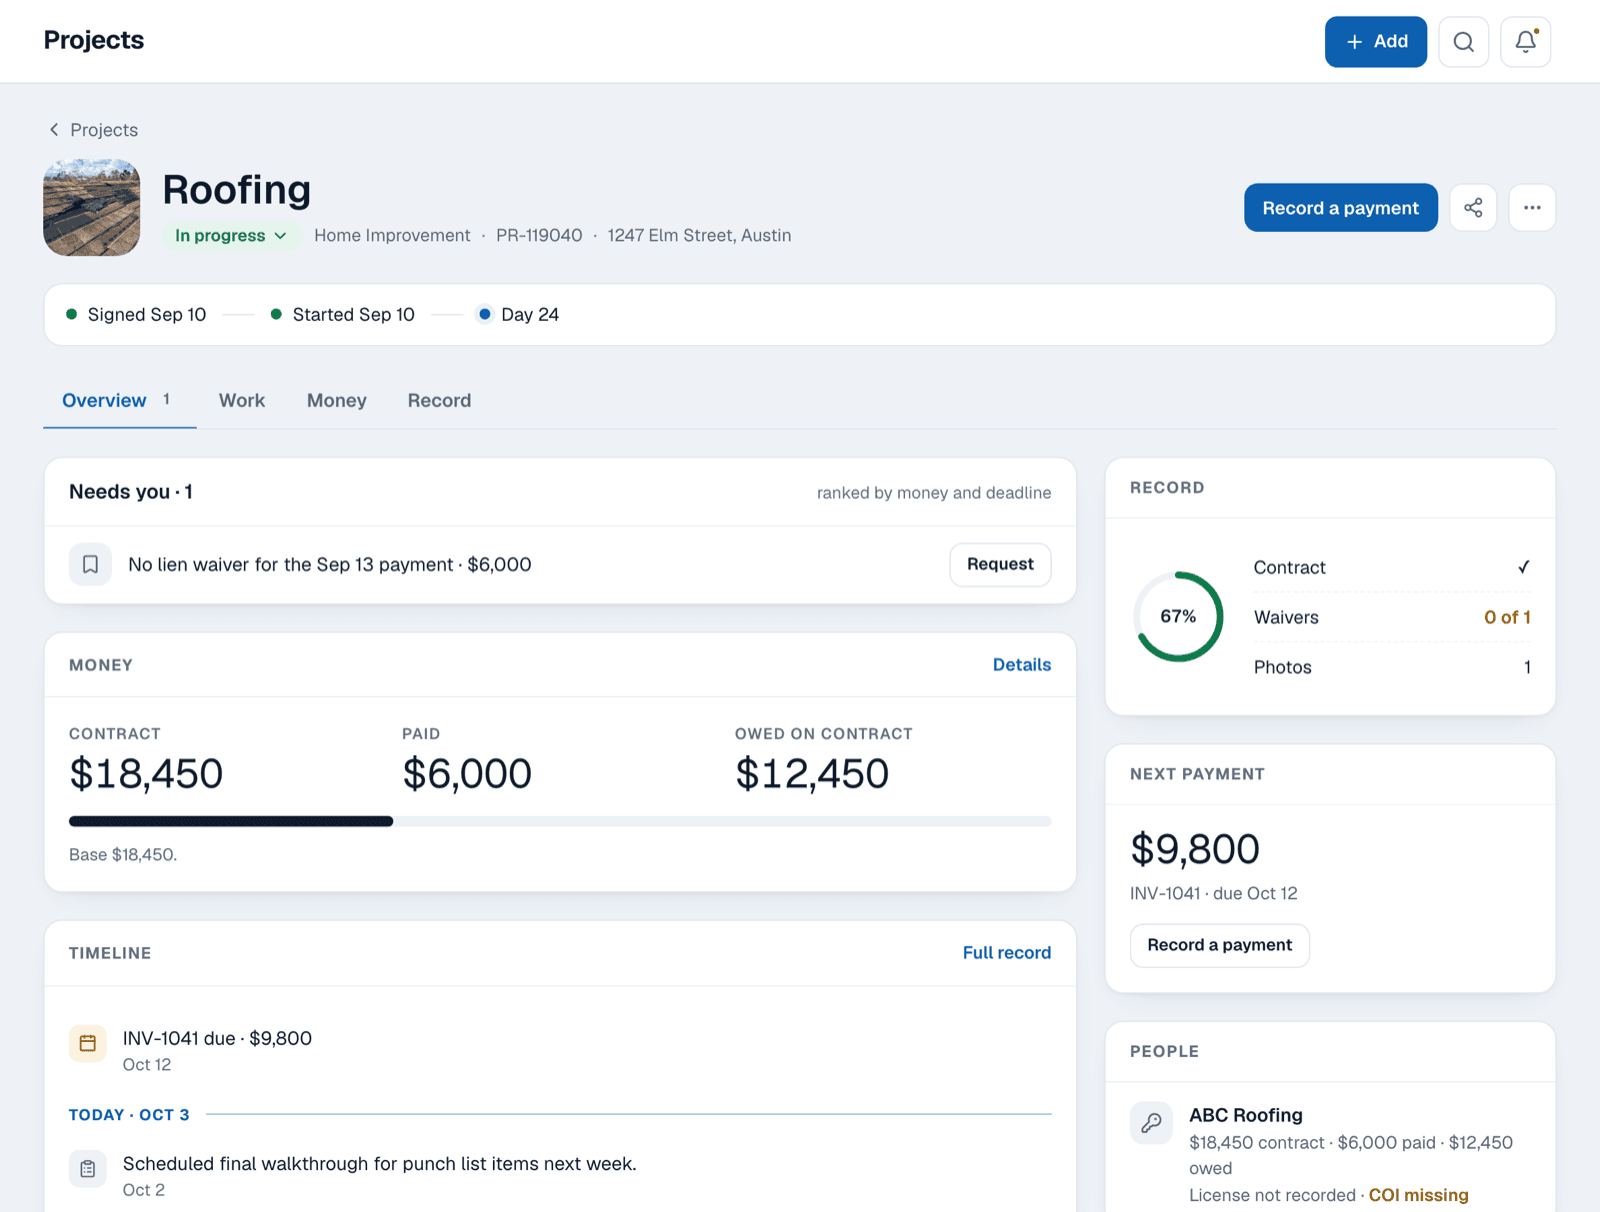Click the 67% record completion ring
The height and width of the screenshot is (1212, 1600).
click(x=1178, y=617)
